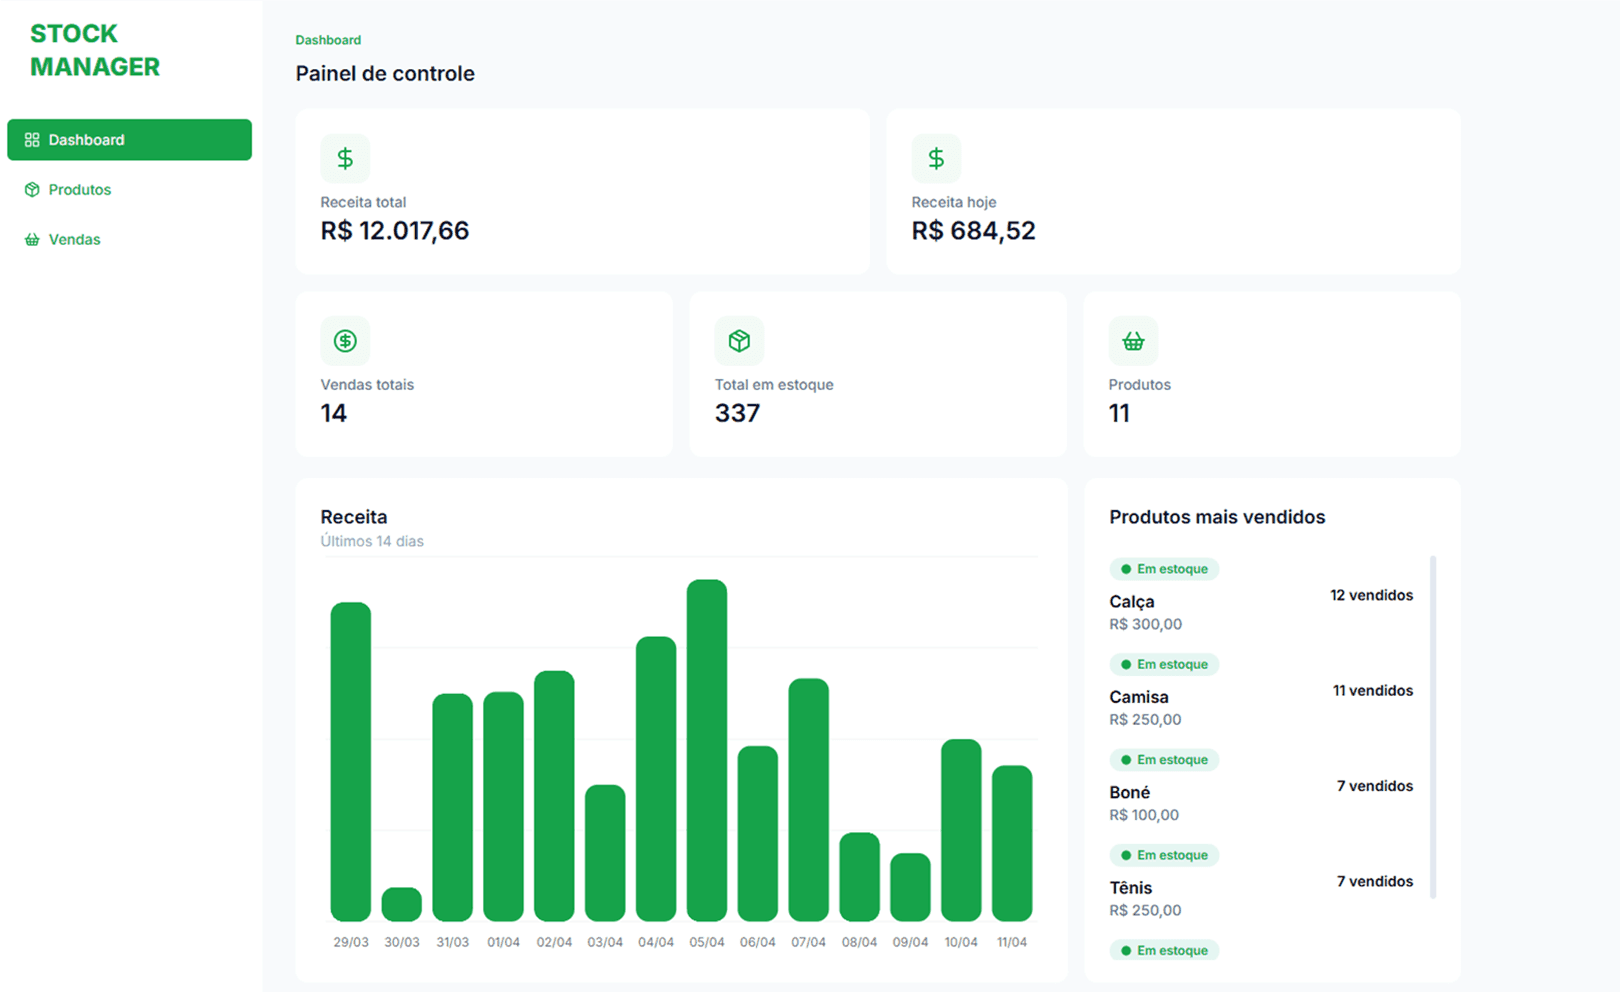Click the 05/04 revenue bar

tap(707, 750)
